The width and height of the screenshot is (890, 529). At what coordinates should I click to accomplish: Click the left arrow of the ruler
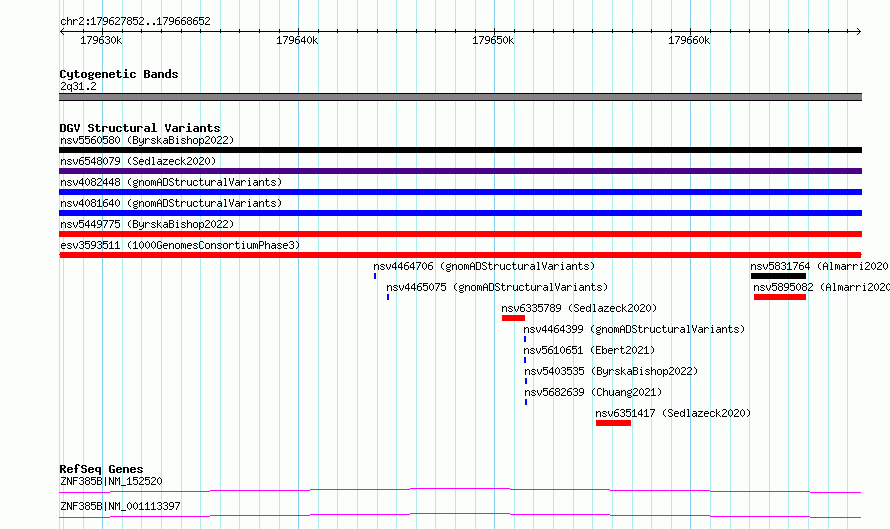tap(62, 31)
